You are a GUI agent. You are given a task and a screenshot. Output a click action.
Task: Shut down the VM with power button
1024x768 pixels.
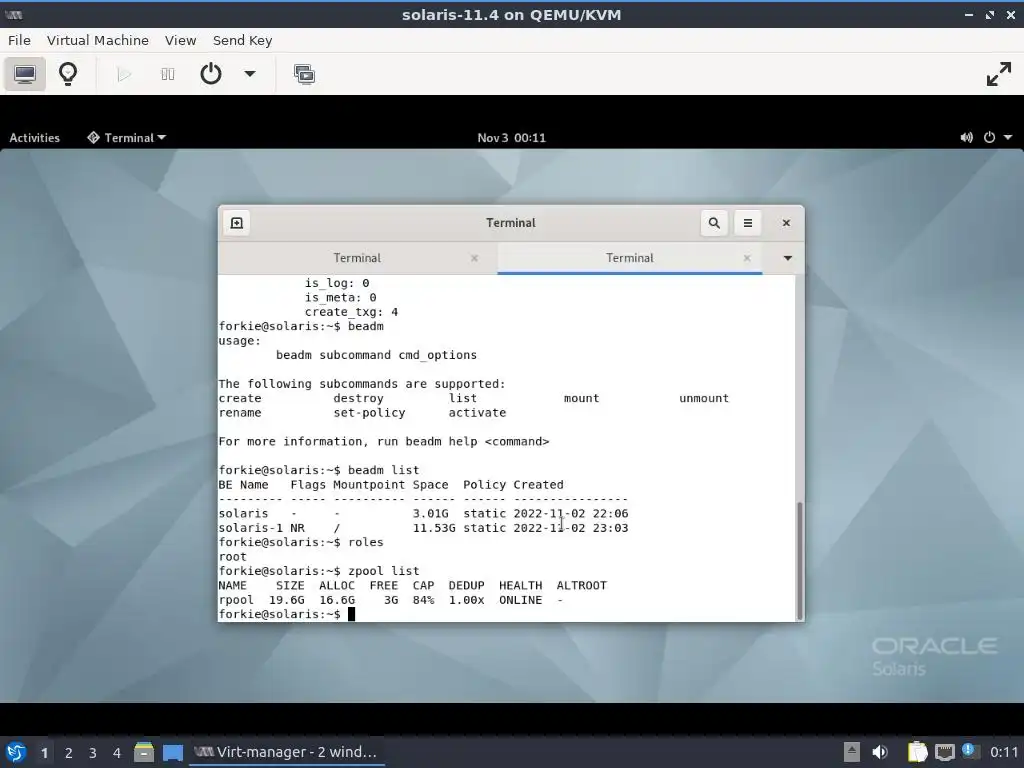point(210,74)
